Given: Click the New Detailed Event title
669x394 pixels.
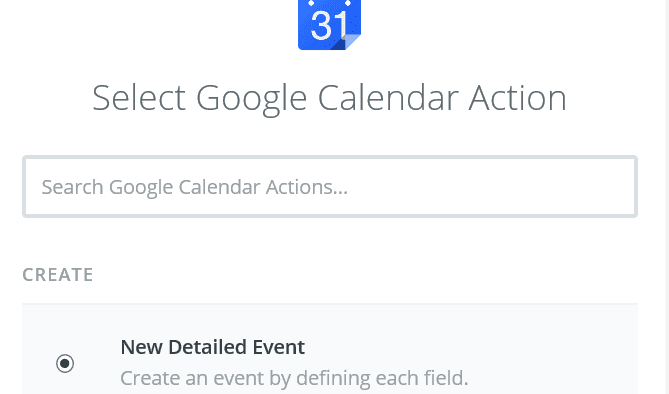Looking at the screenshot, I should [x=212, y=347].
